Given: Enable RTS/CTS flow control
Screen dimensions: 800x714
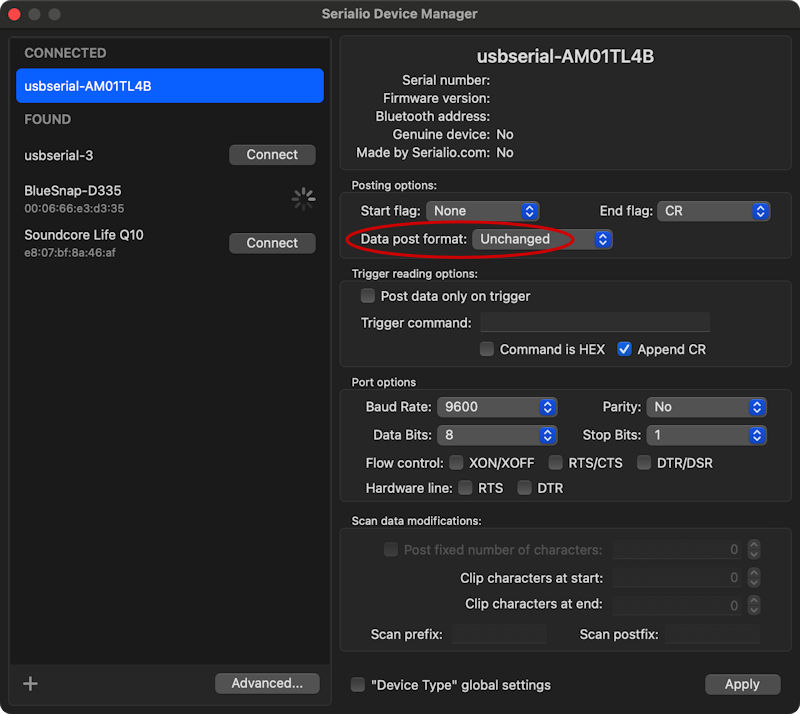Looking at the screenshot, I should 555,462.
